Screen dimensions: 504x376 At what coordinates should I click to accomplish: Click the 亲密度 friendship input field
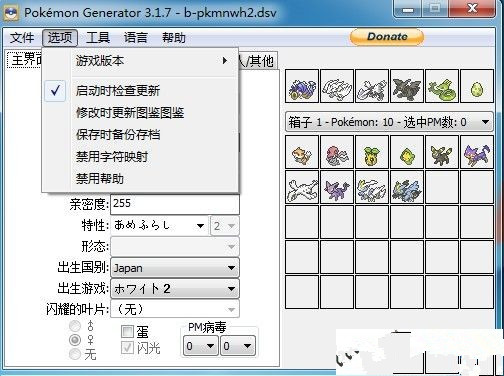175,204
